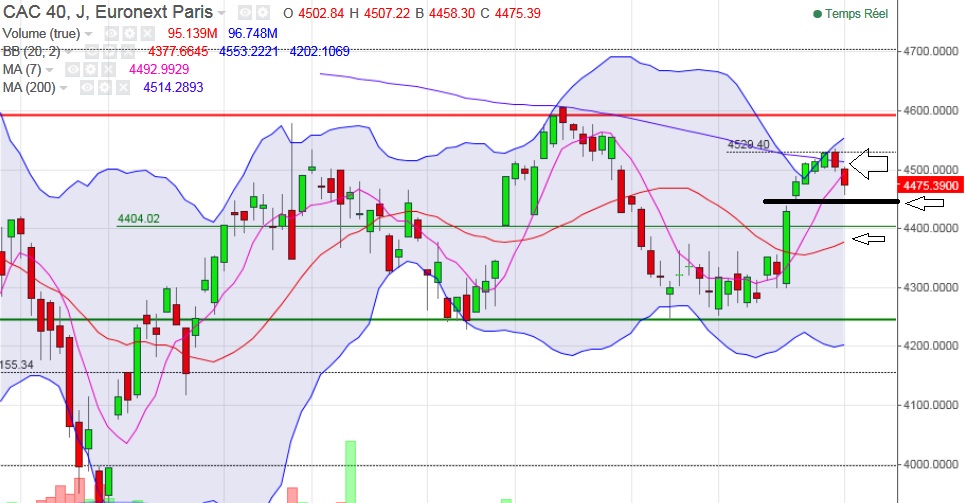Toggle MA (200) eye visibility icon
The image size is (966, 503).
click(x=87, y=88)
